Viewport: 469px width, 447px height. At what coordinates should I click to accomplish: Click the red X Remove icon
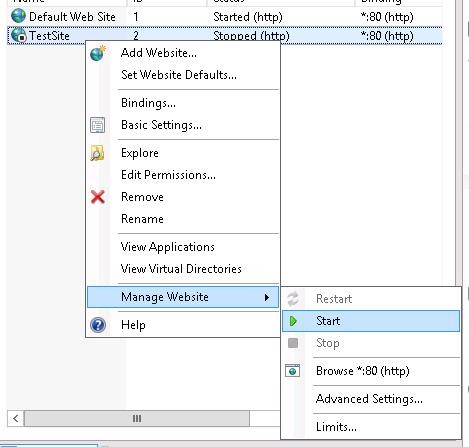98,197
